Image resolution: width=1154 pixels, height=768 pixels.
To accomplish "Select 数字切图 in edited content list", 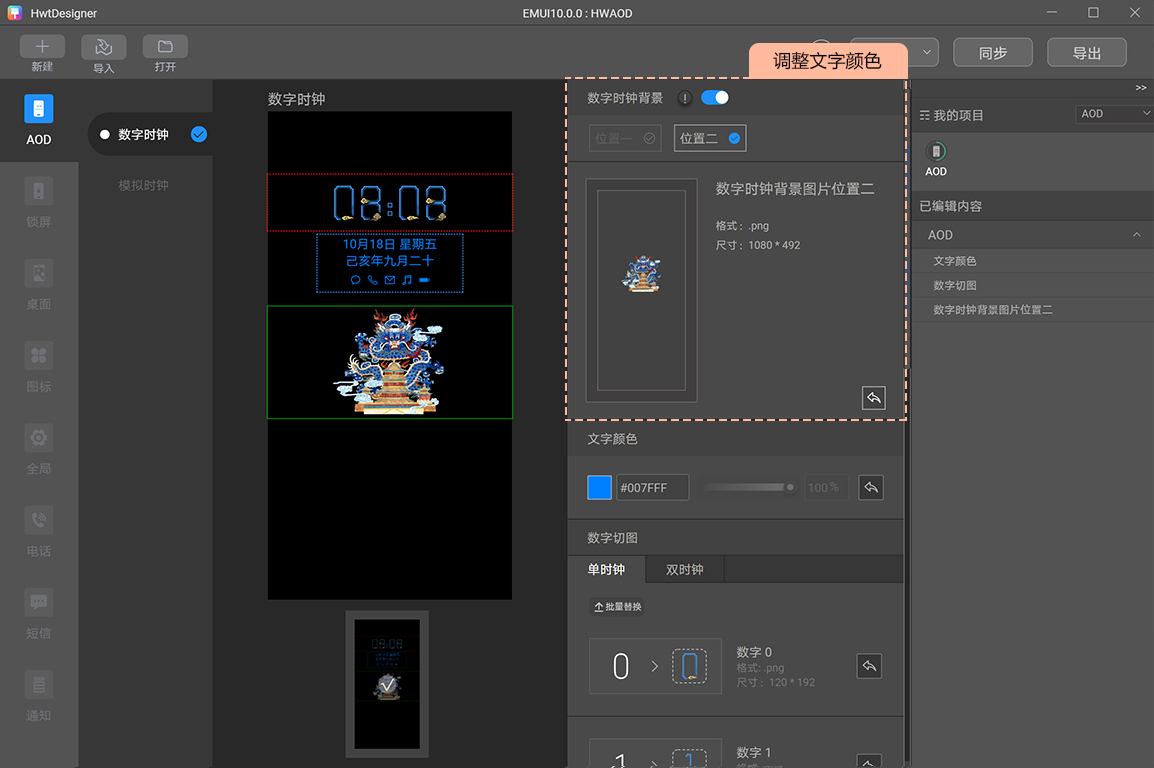I will (x=955, y=285).
